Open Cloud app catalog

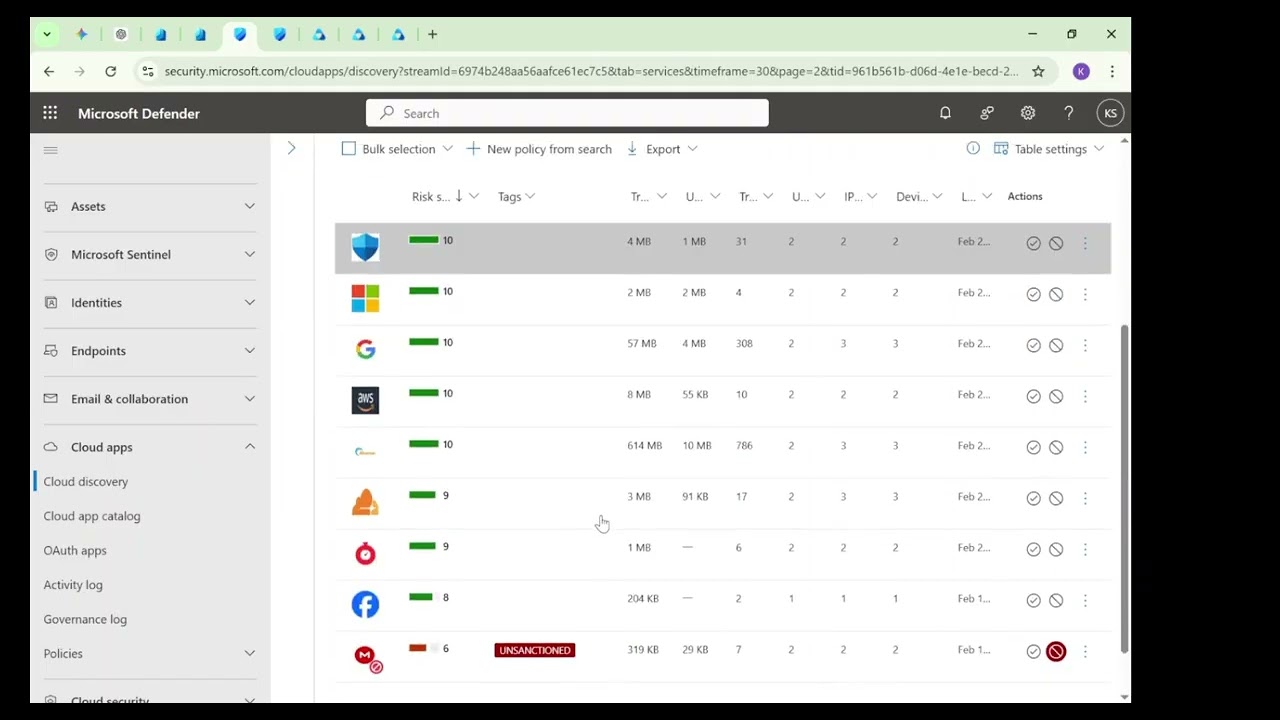coord(92,516)
